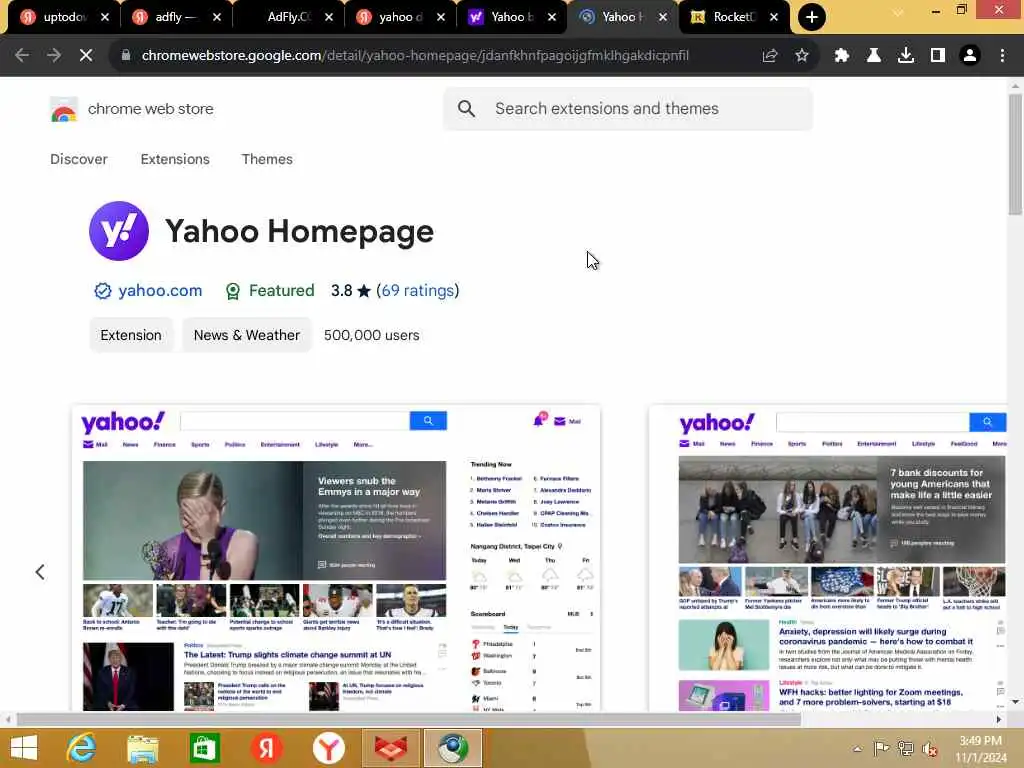This screenshot has width=1024, height=768.
Task: Switch to the Rocket tab
Action: [x=725, y=17]
